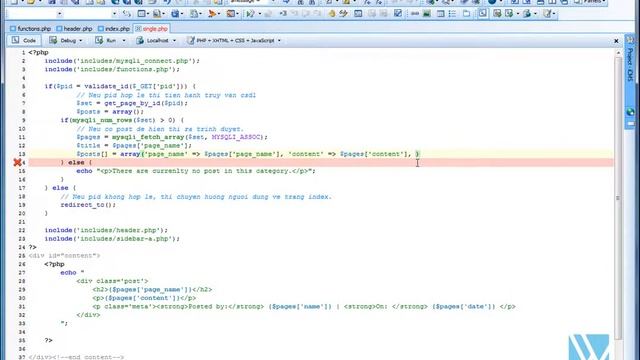Click the blue framed image icon

coord(358,14)
